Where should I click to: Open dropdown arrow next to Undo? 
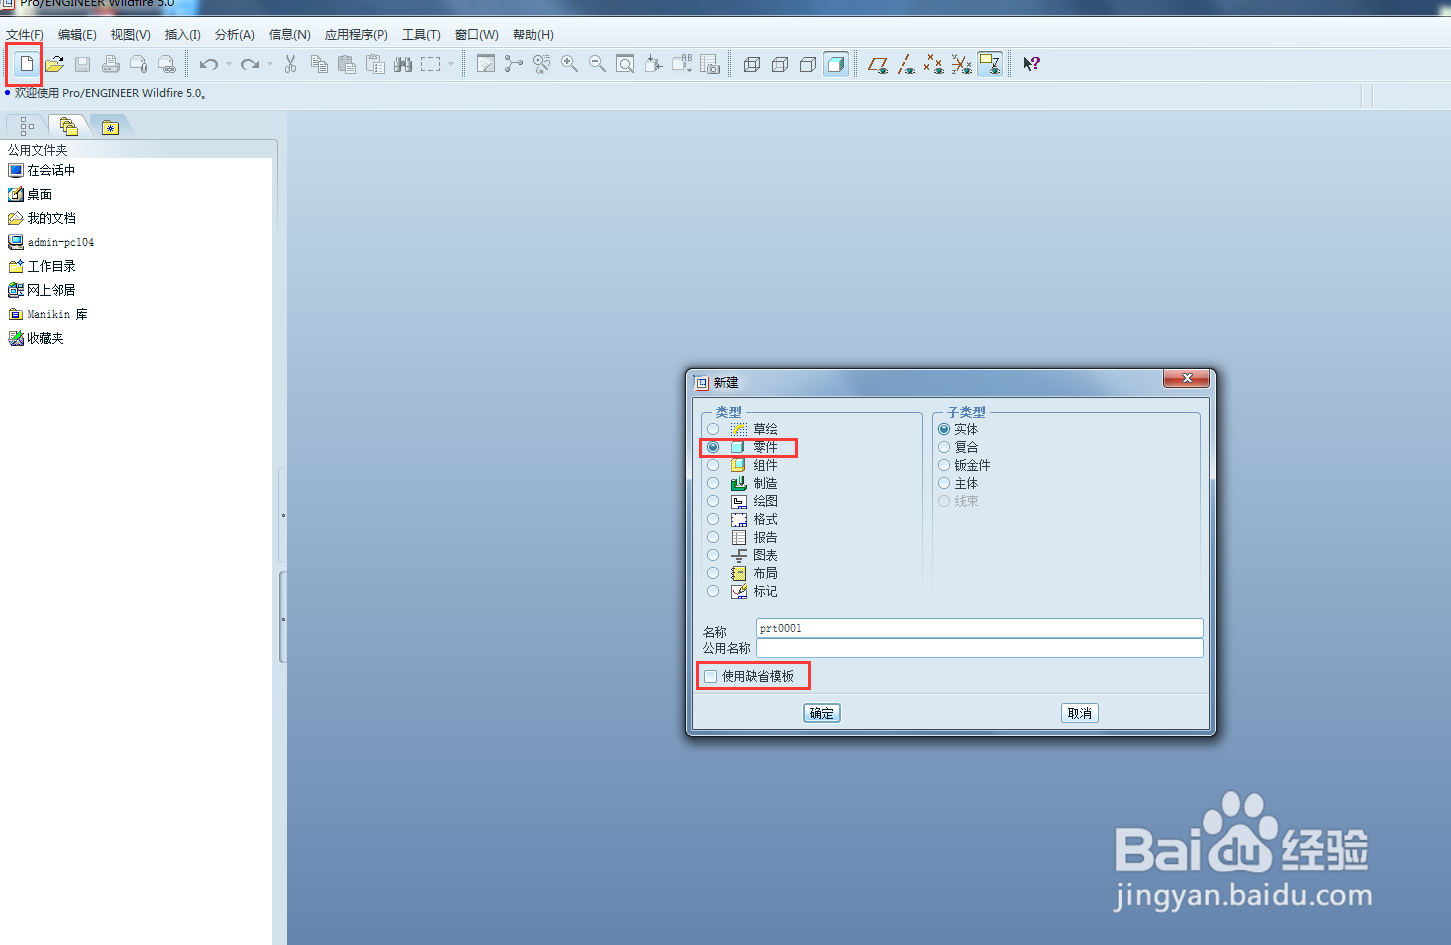point(229,64)
